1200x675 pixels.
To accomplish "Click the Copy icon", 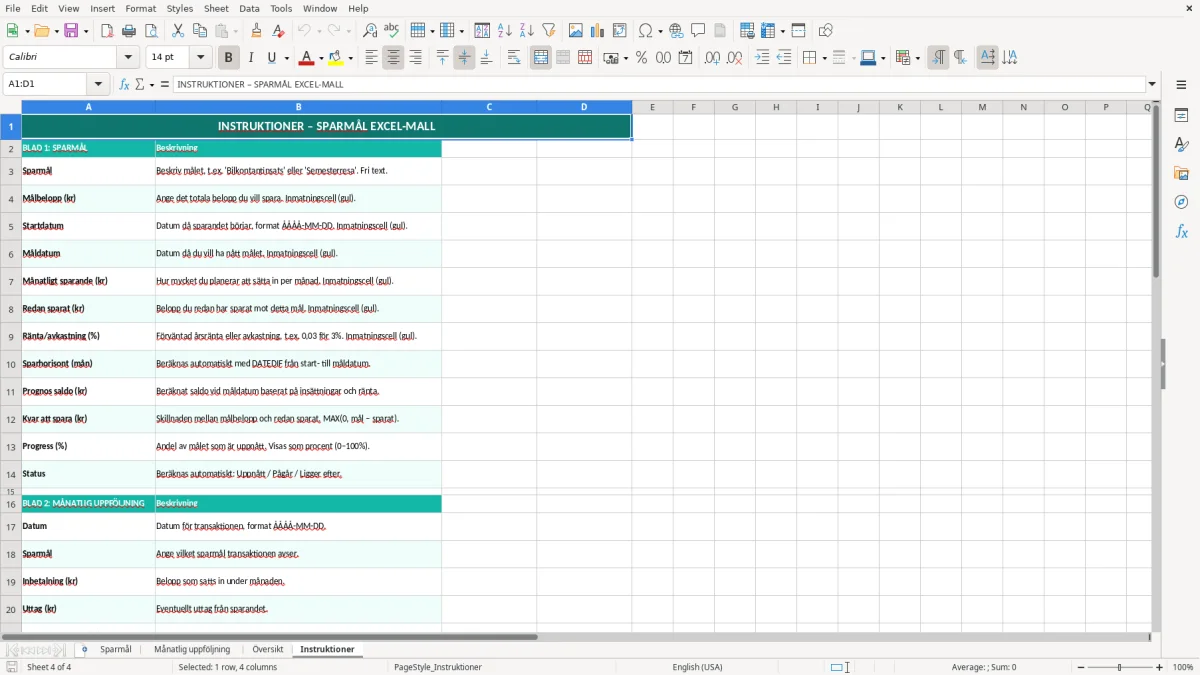I will [200, 31].
